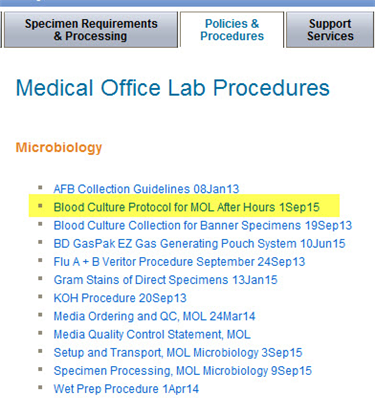The height and width of the screenshot is (414, 375).
Task: Click bullet beside KOH Procedure entry
Action: coord(40,296)
